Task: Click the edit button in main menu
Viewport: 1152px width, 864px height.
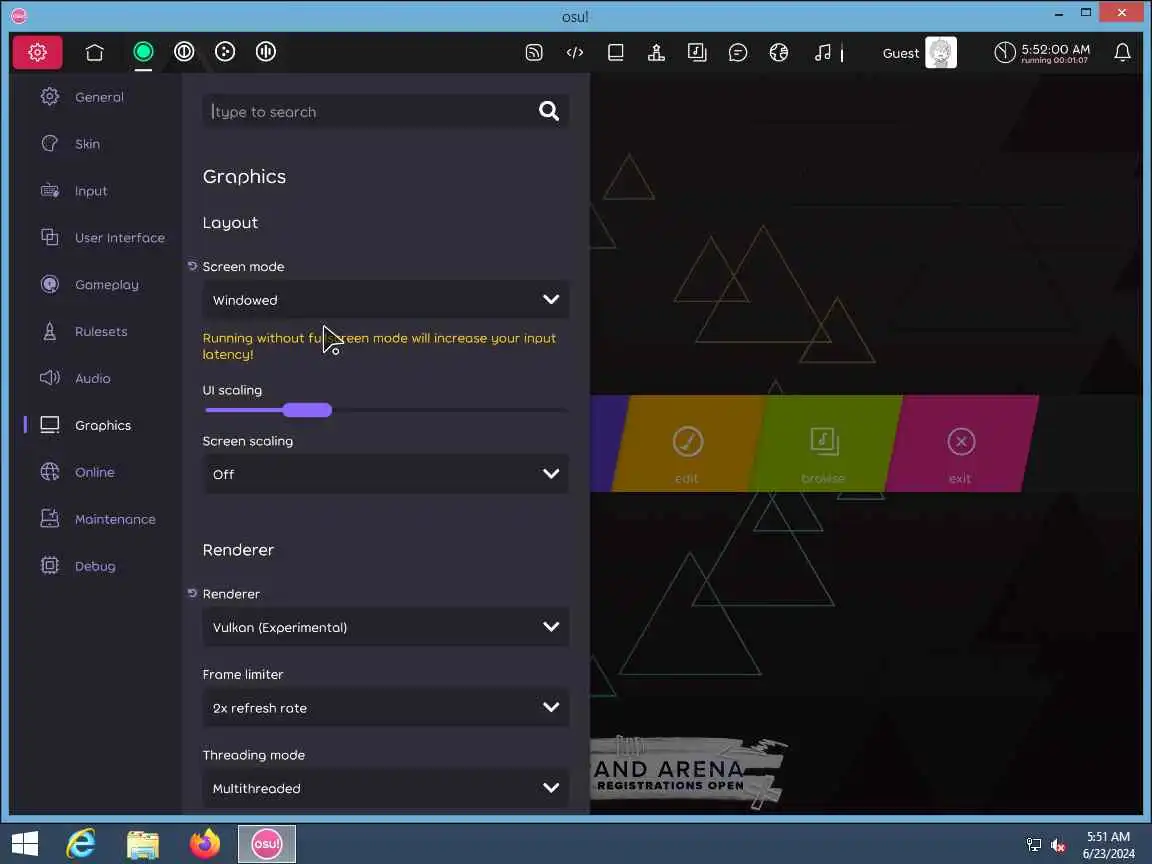Action: [x=688, y=444]
